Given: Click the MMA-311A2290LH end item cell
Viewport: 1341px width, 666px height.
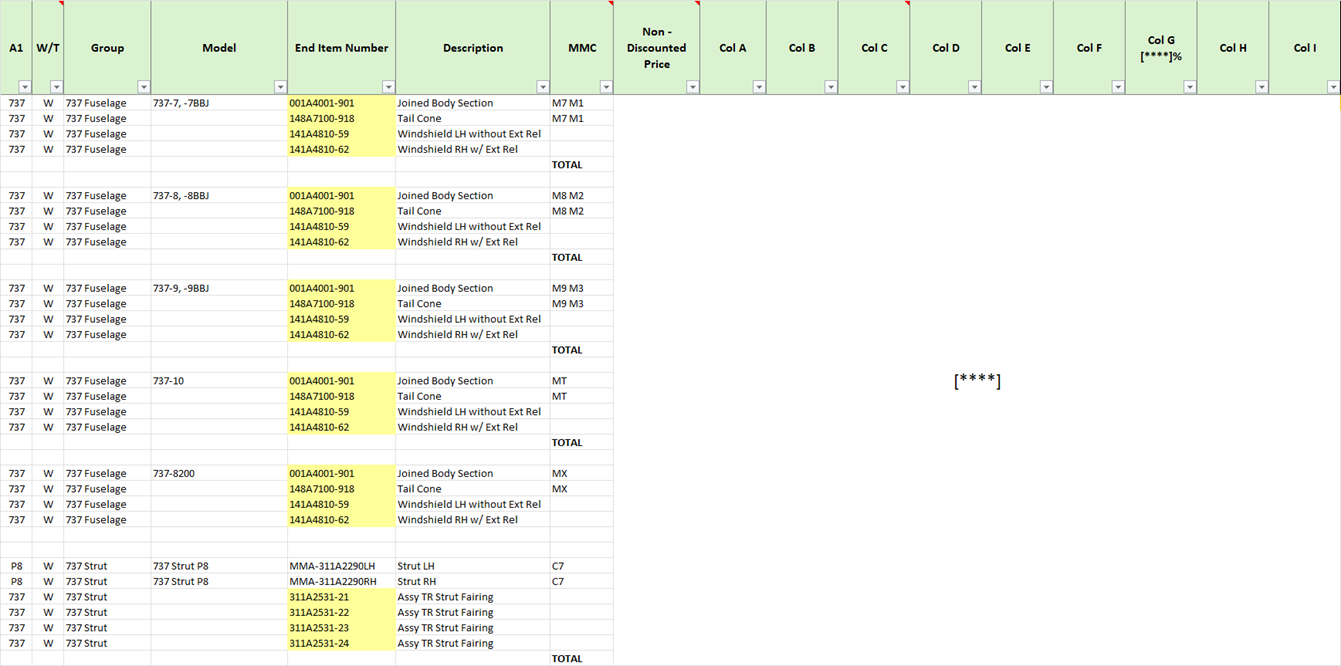Looking at the screenshot, I should click(332, 567).
